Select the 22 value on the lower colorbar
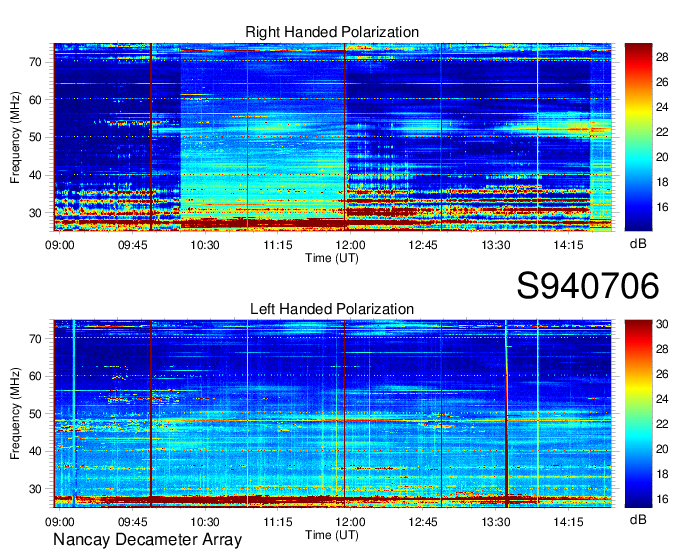The width and height of the screenshot is (680, 552). tap(662, 424)
